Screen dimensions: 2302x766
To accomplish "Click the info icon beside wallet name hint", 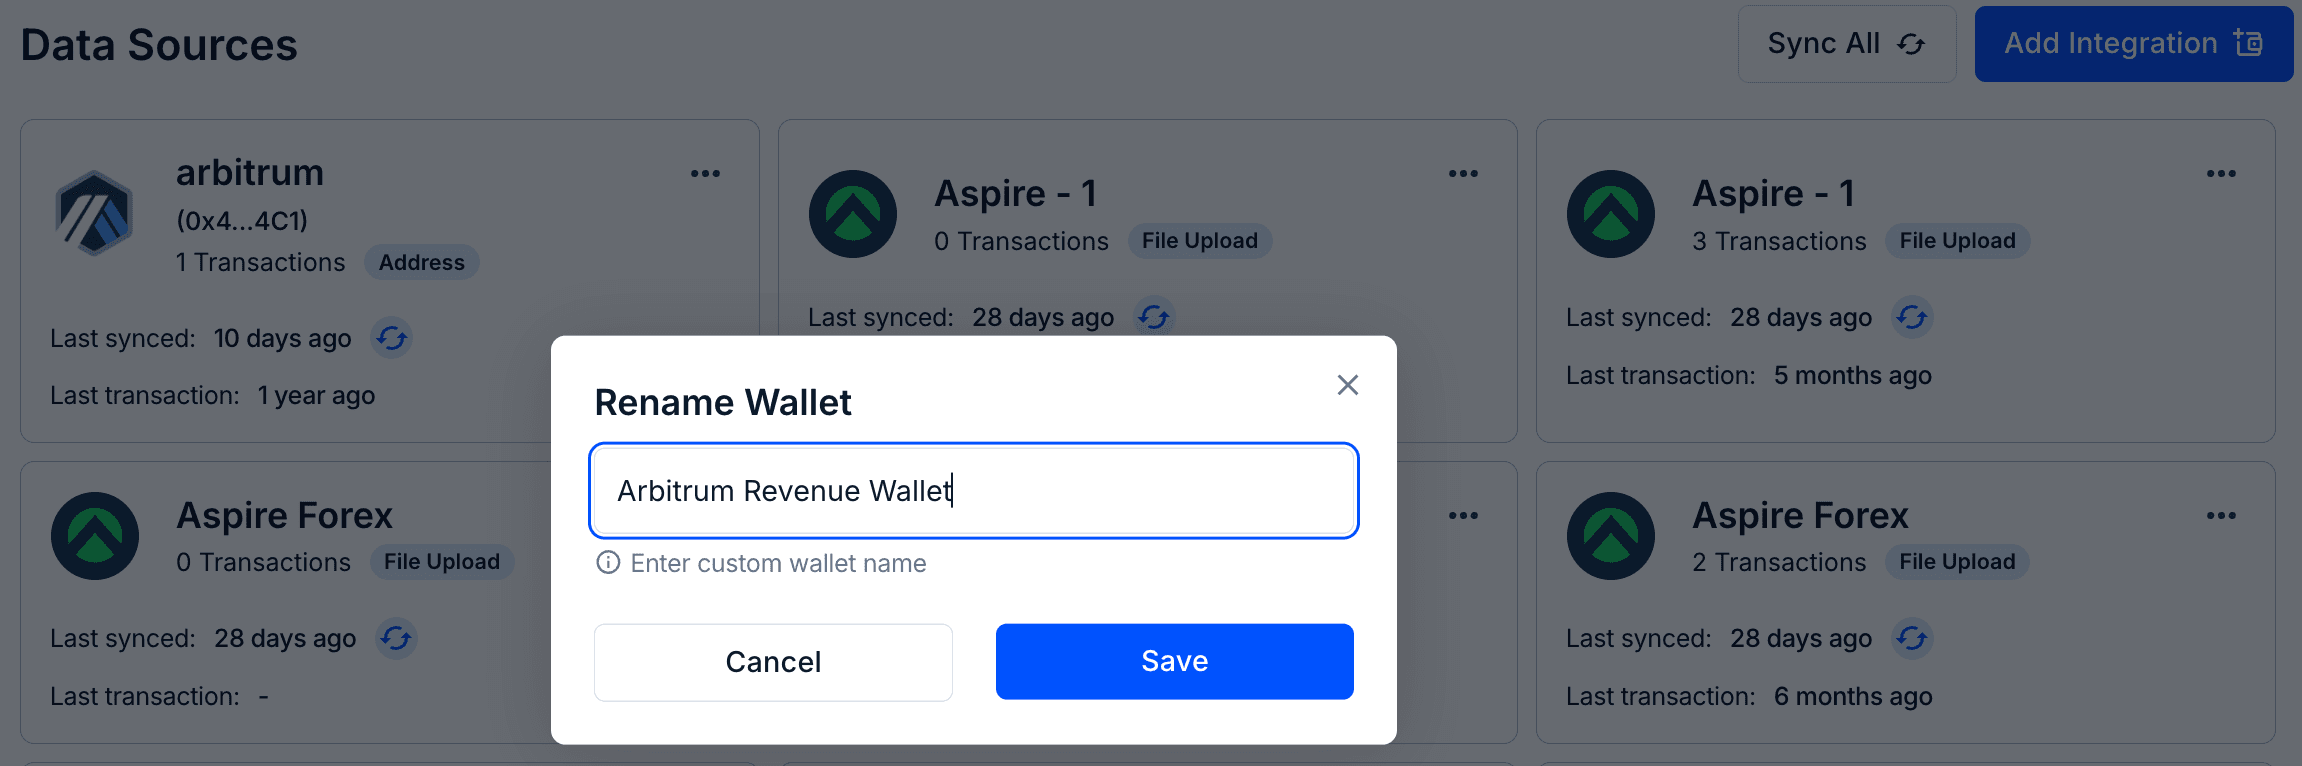I will (x=608, y=562).
